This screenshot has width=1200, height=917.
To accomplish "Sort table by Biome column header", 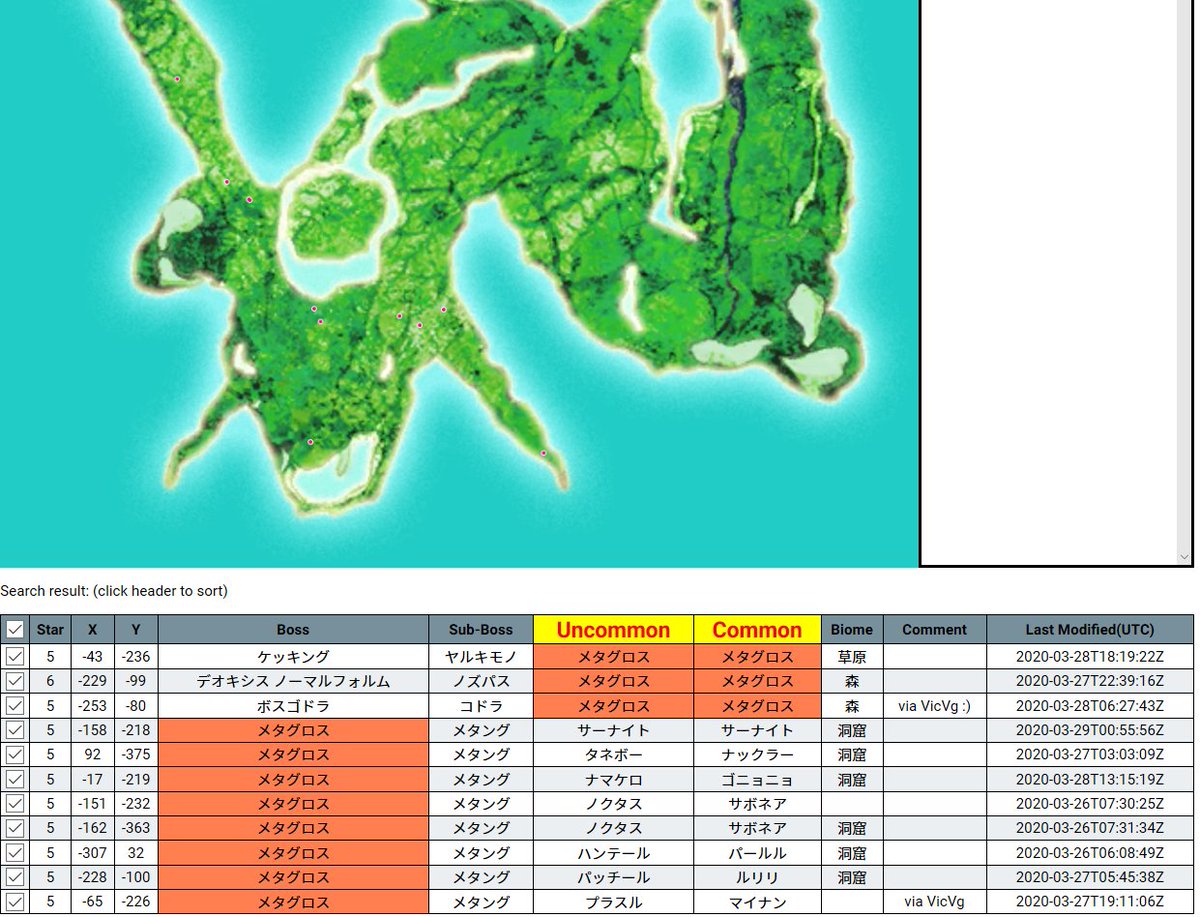I will [852, 630].
